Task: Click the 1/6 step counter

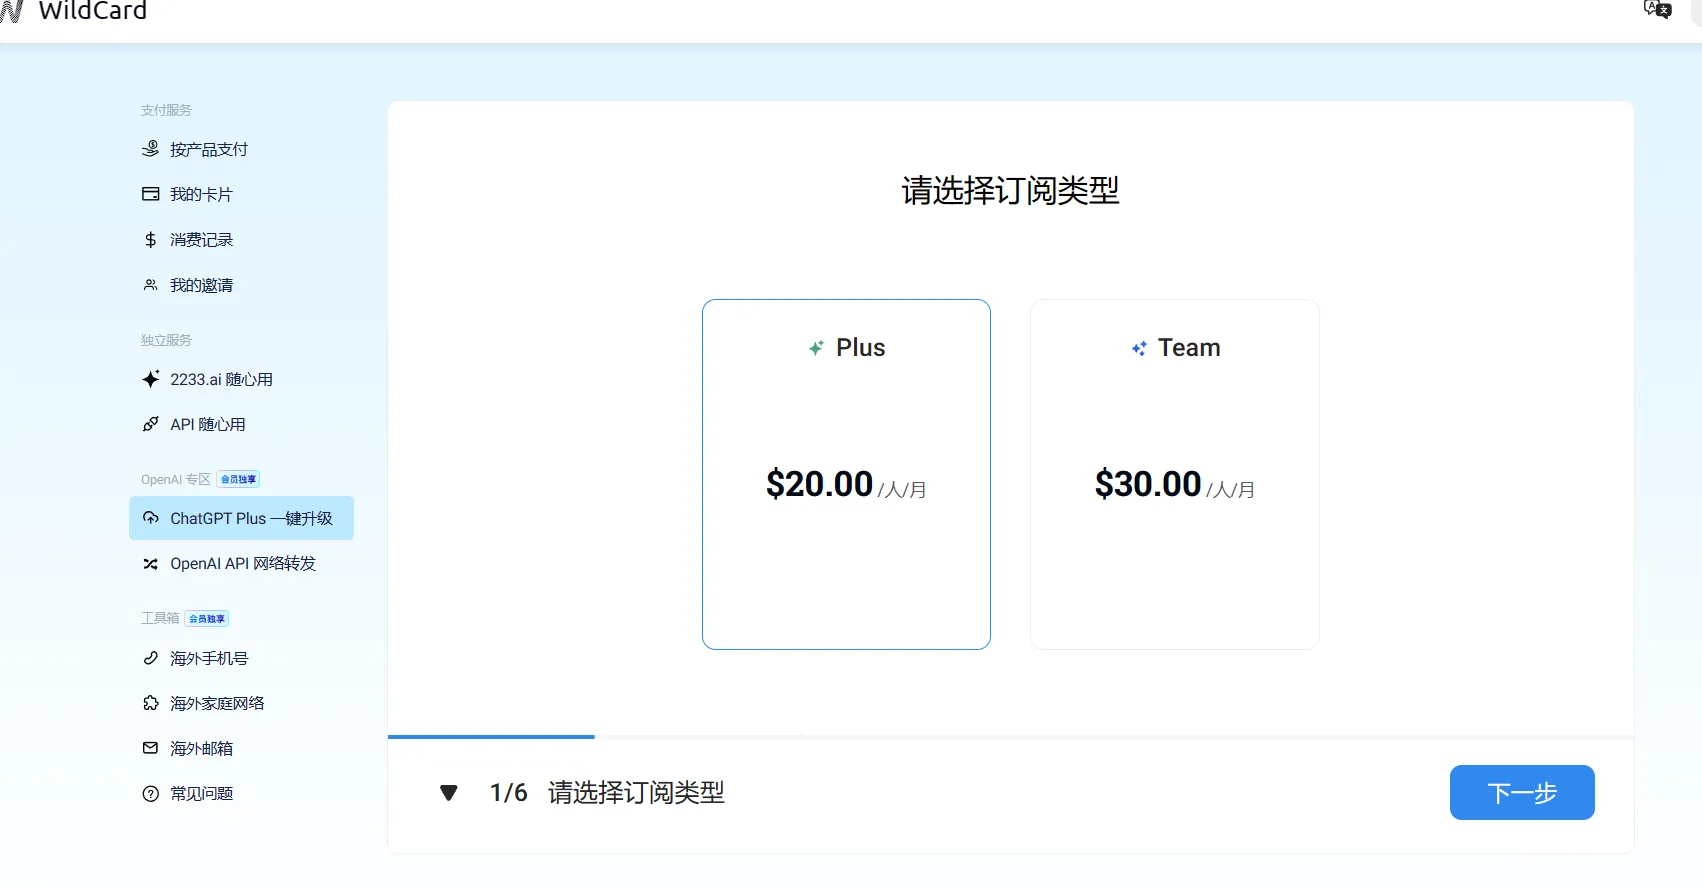Action: tap(508, 793)
